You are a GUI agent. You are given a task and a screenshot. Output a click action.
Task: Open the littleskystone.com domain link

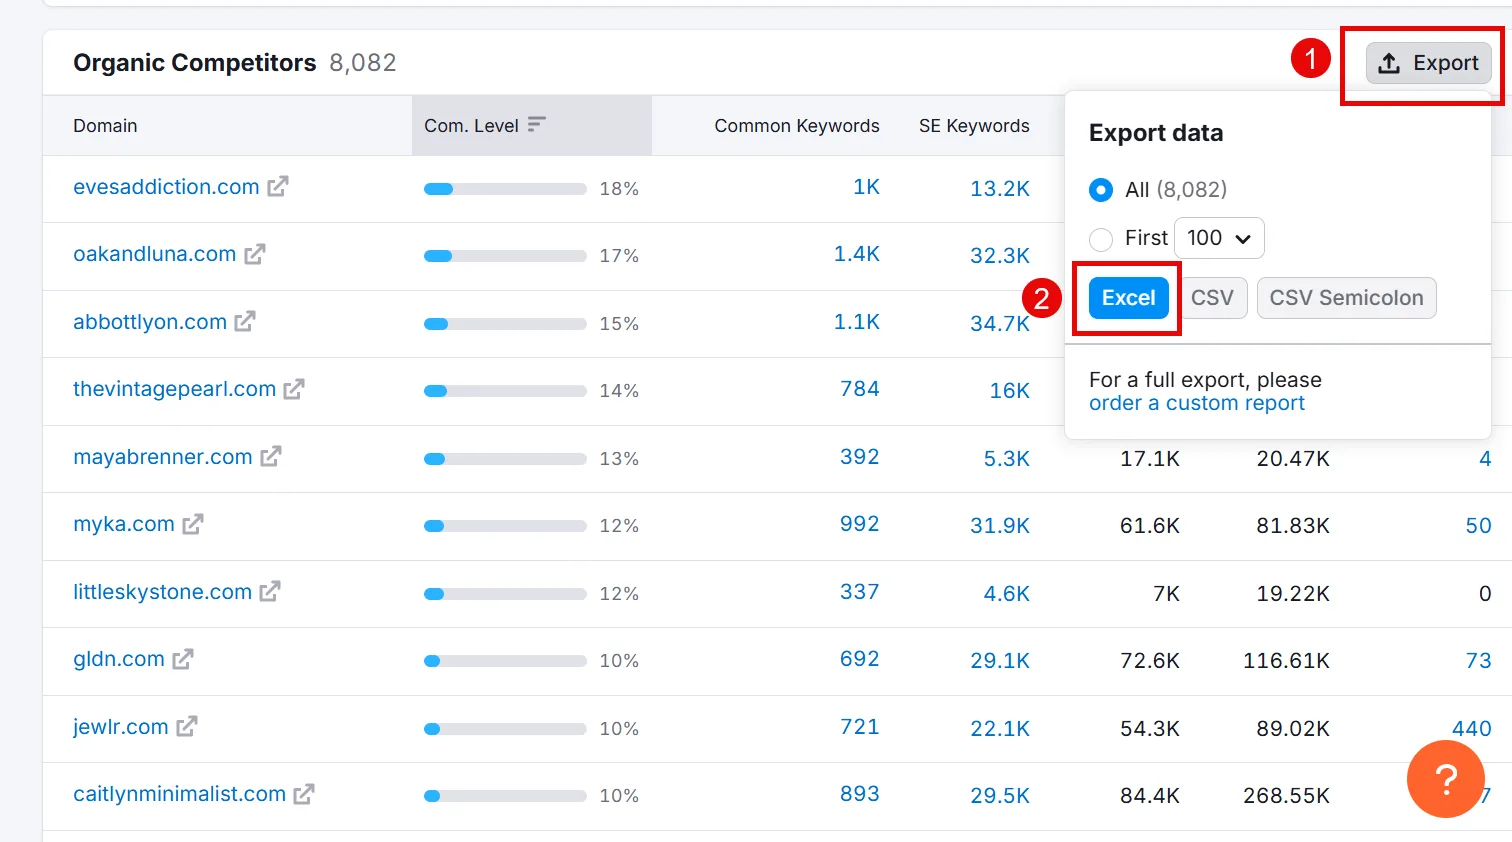pyautogui.click(x=163, y=592)
